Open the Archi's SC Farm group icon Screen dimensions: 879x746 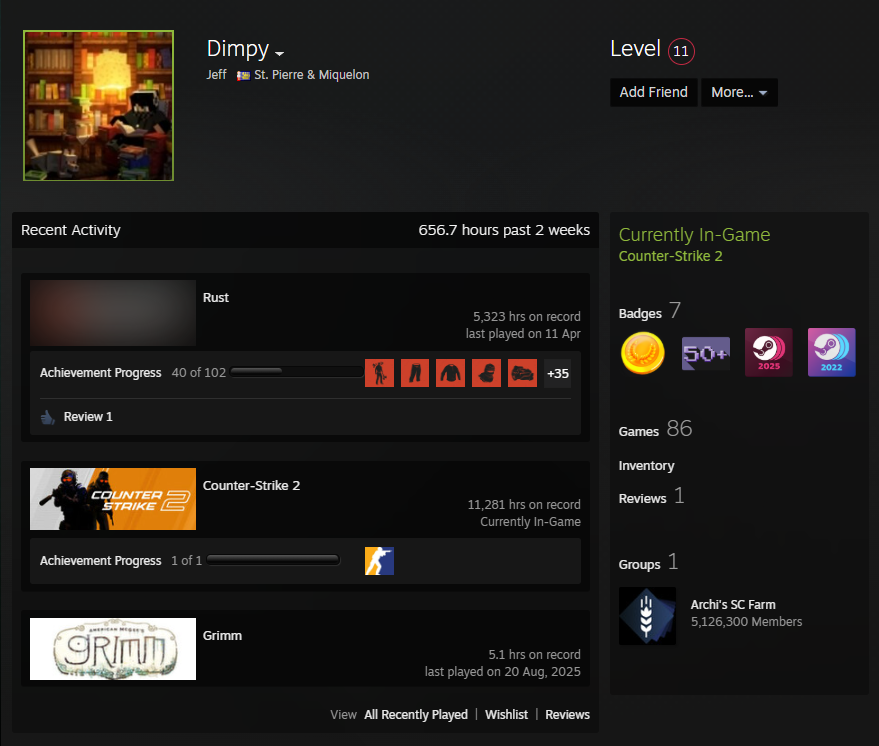pos(647,615)
